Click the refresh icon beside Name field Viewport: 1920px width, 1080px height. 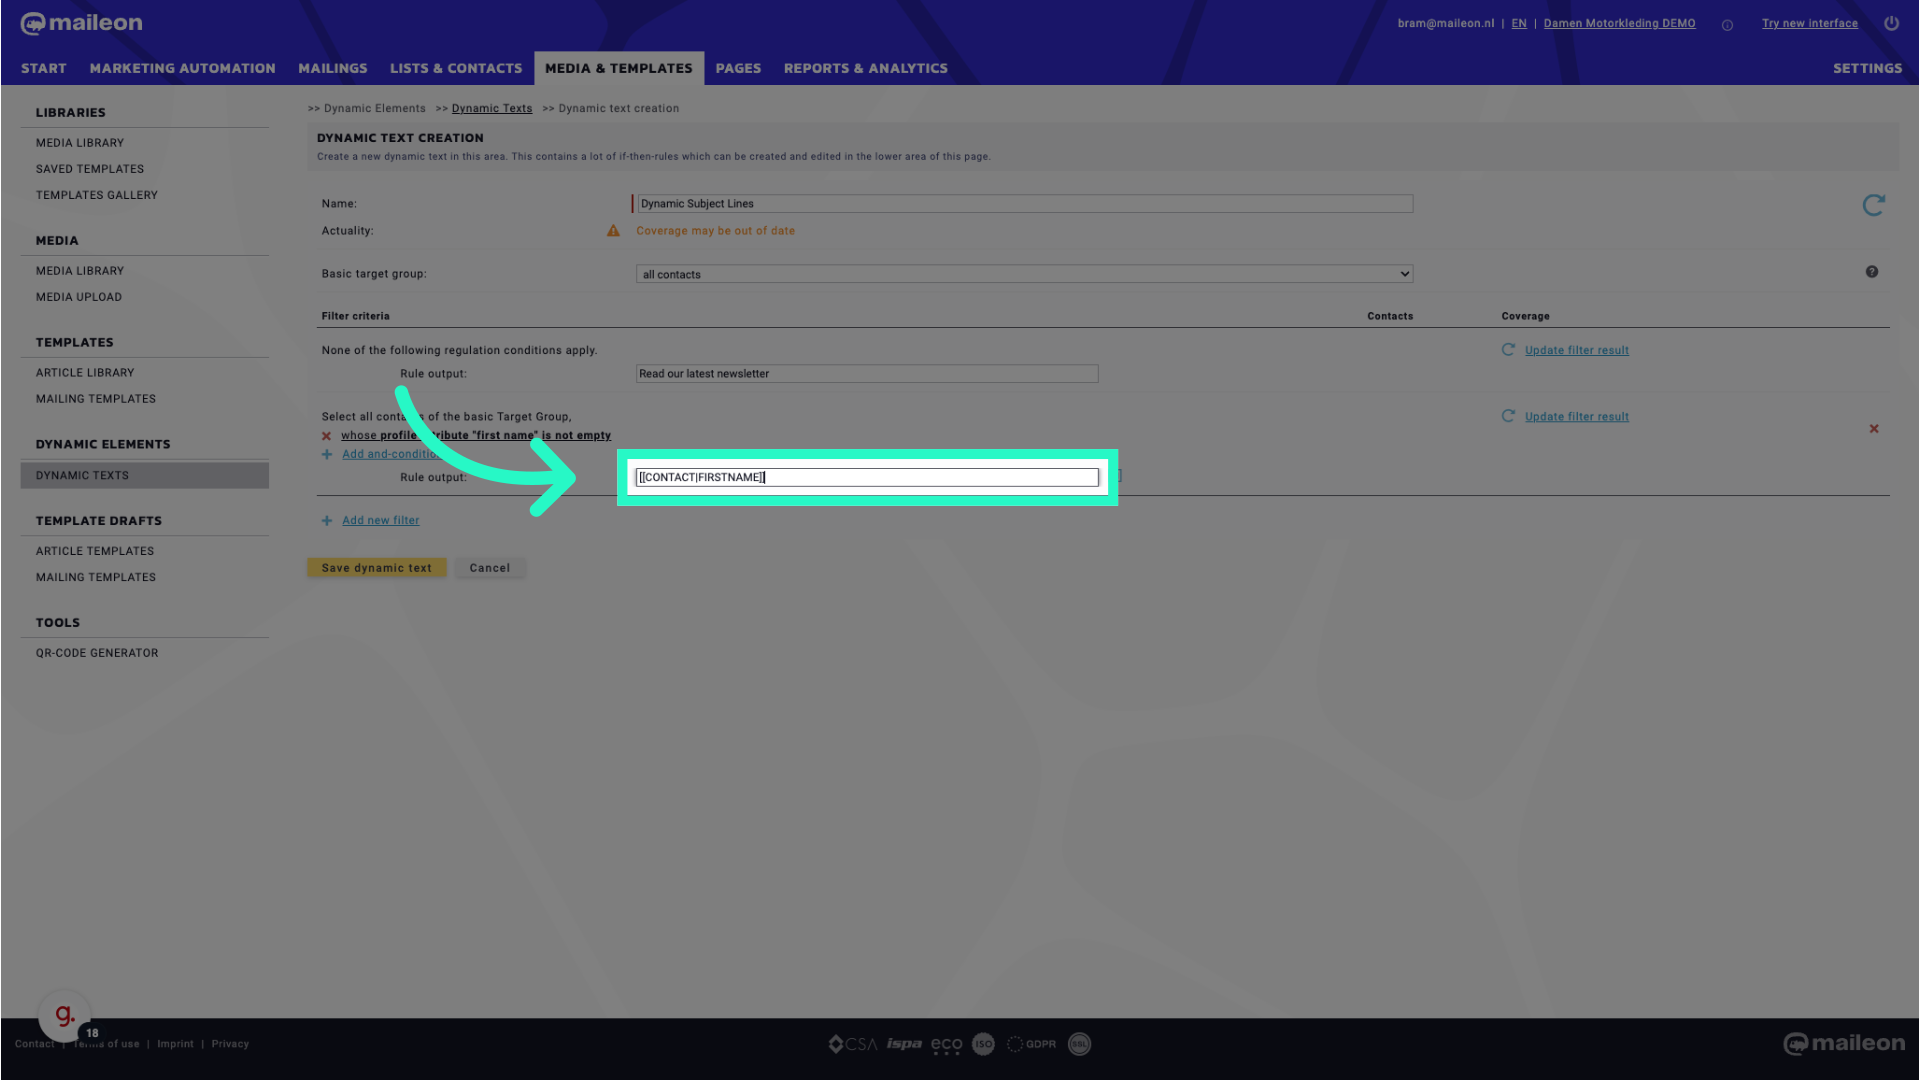coord(1873,205)
